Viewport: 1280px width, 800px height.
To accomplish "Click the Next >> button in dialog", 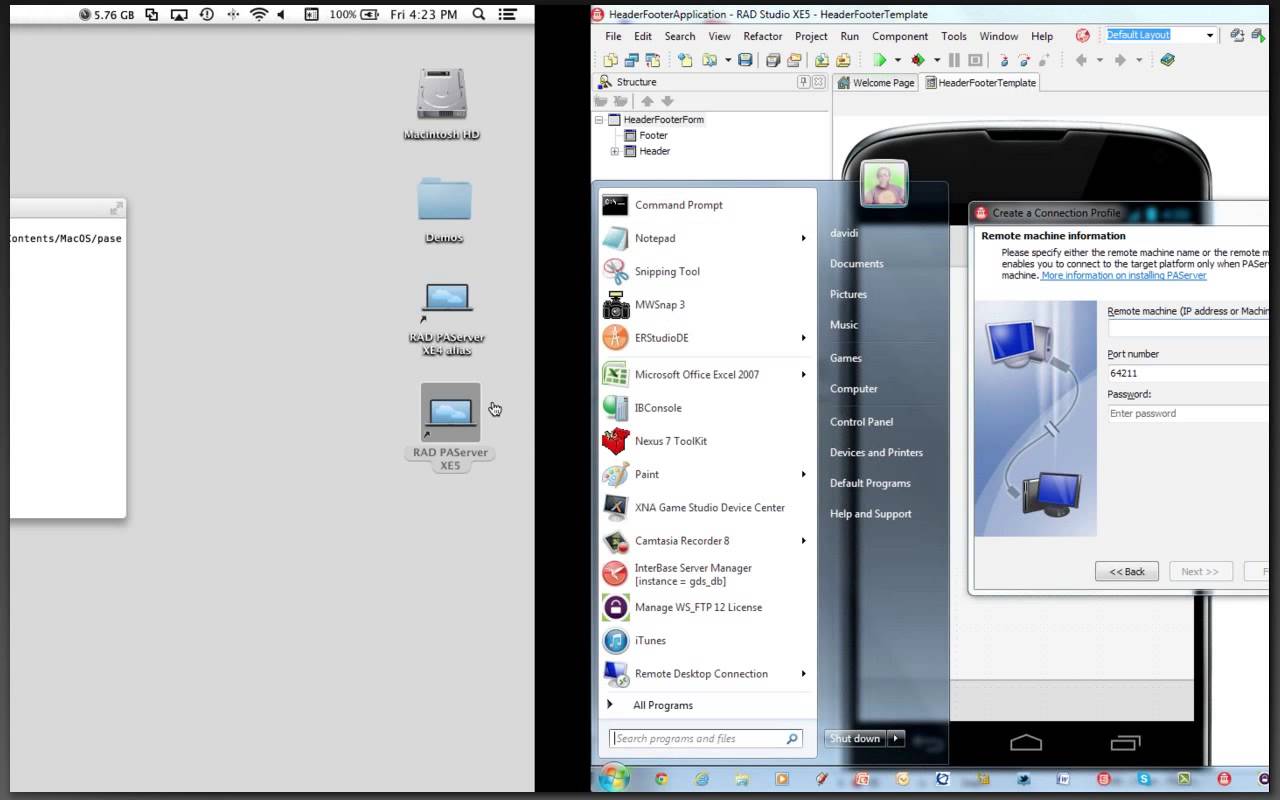I will pos(1200,572).
